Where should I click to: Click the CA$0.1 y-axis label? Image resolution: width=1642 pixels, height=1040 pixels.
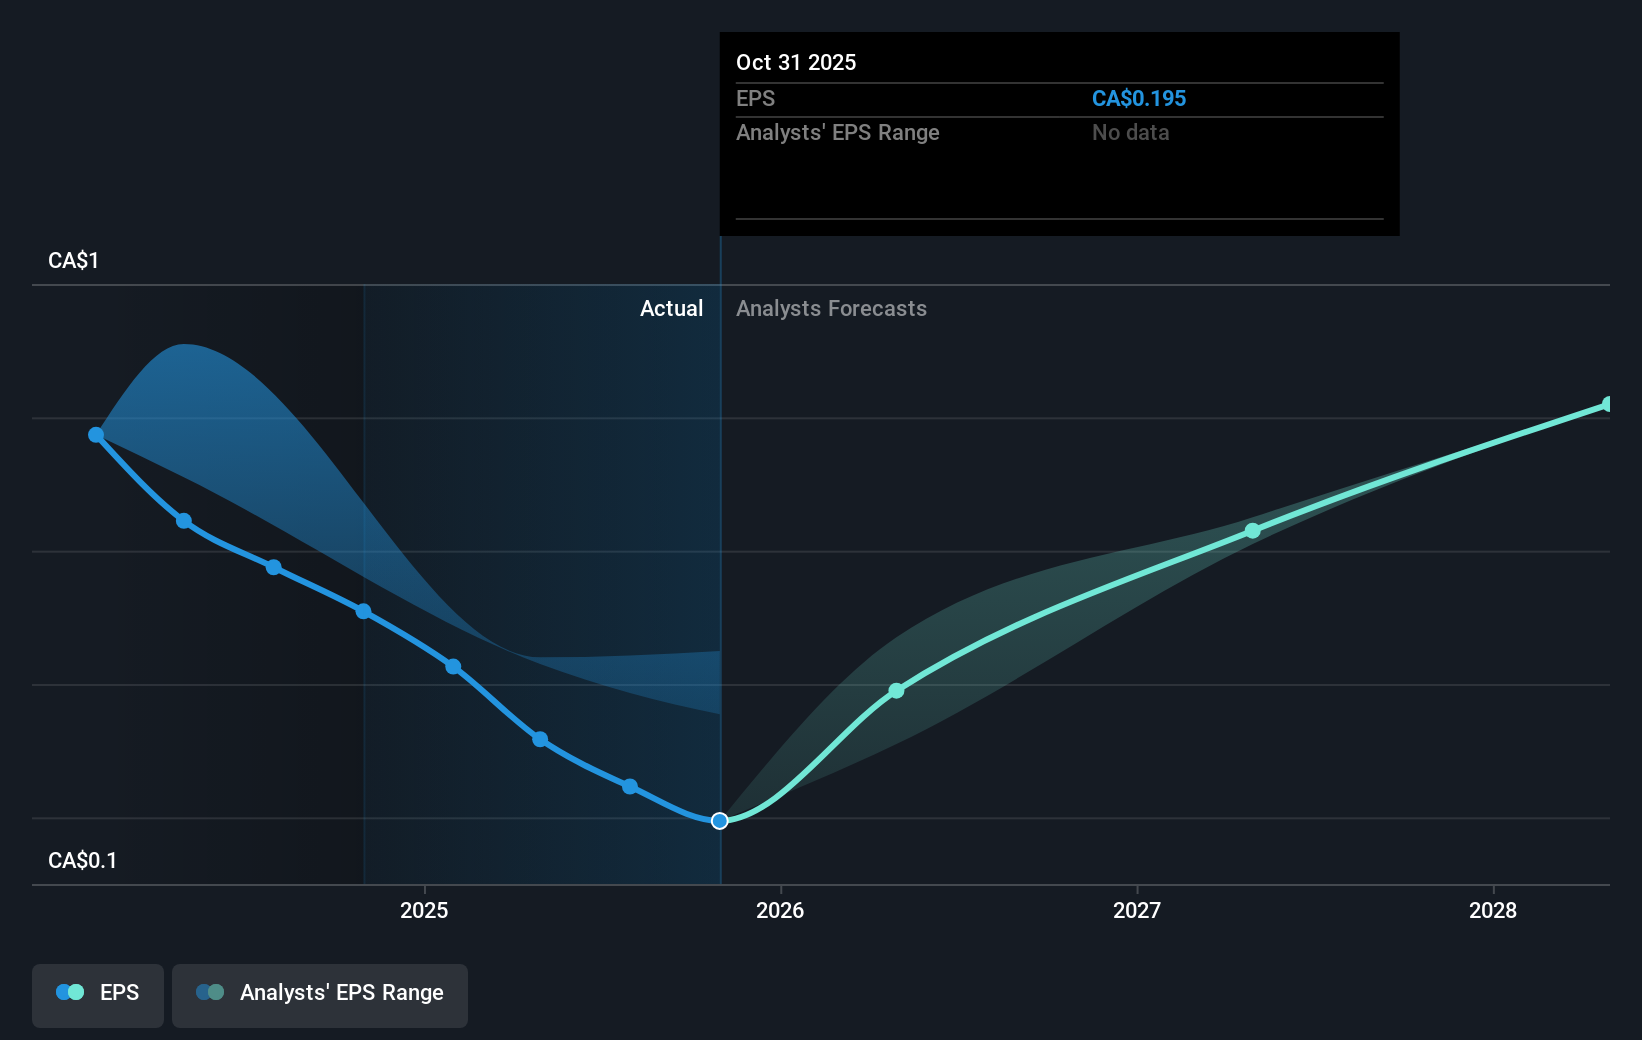[x=82, y=861]
